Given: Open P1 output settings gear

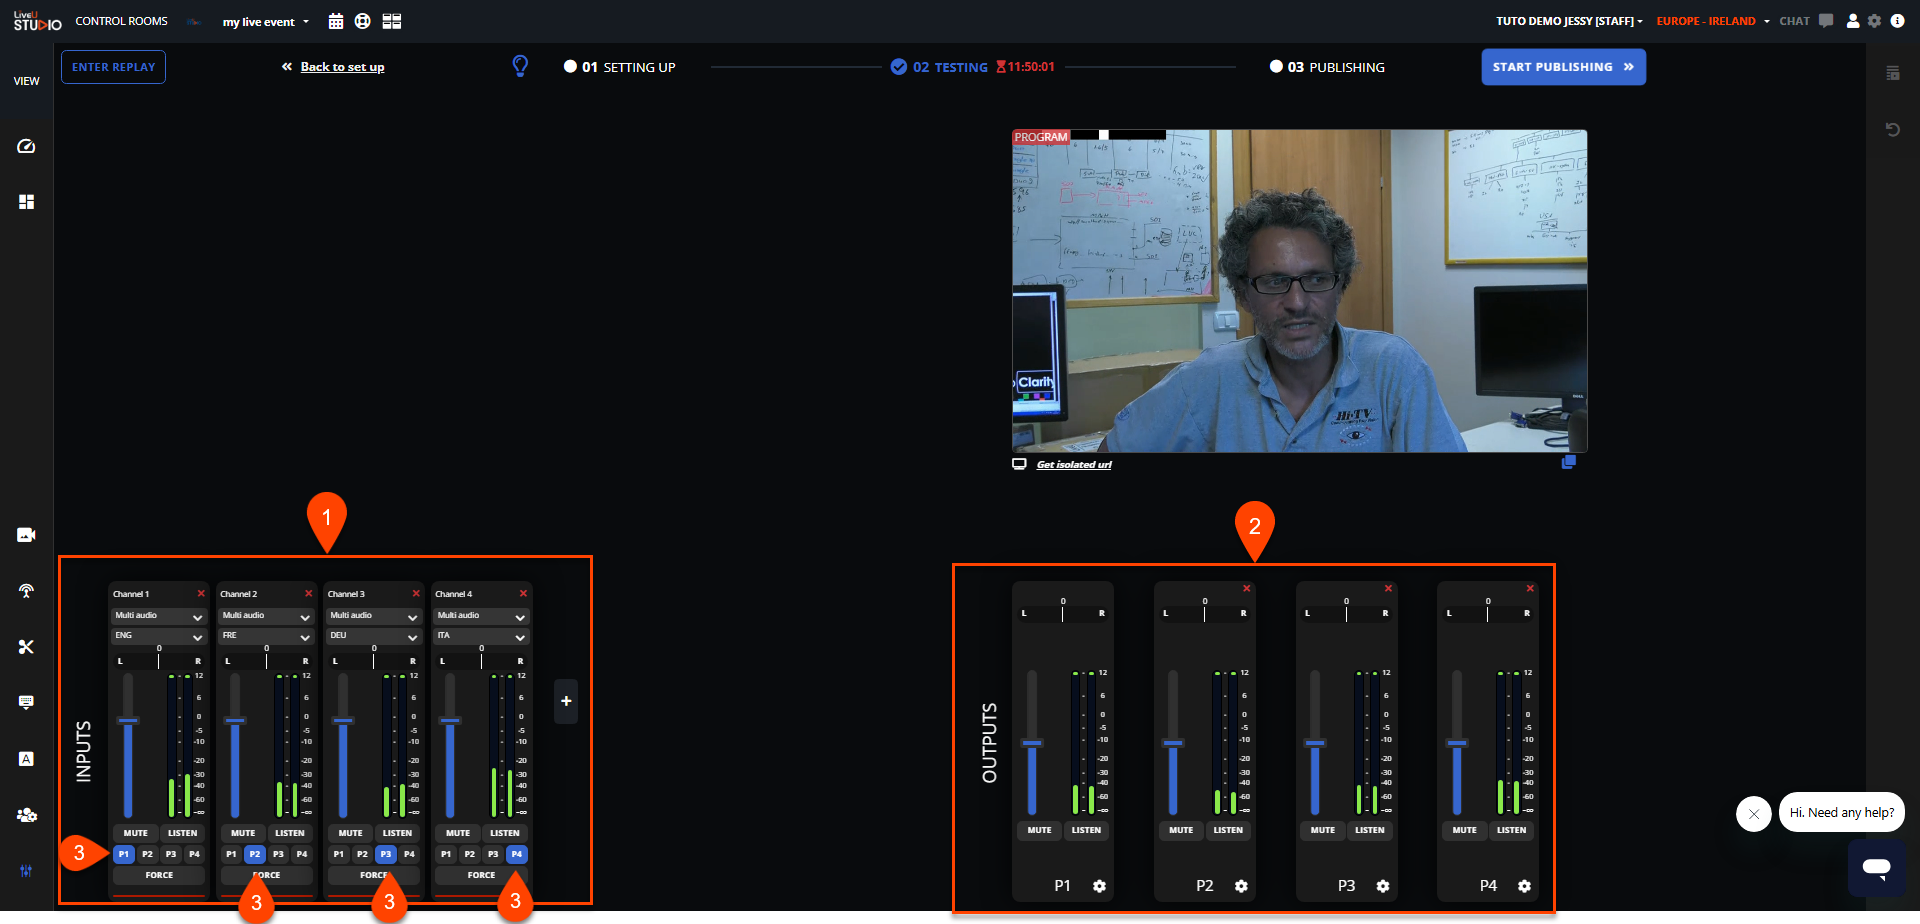Looking at the screenshot, I should (x=1099, y=886).
